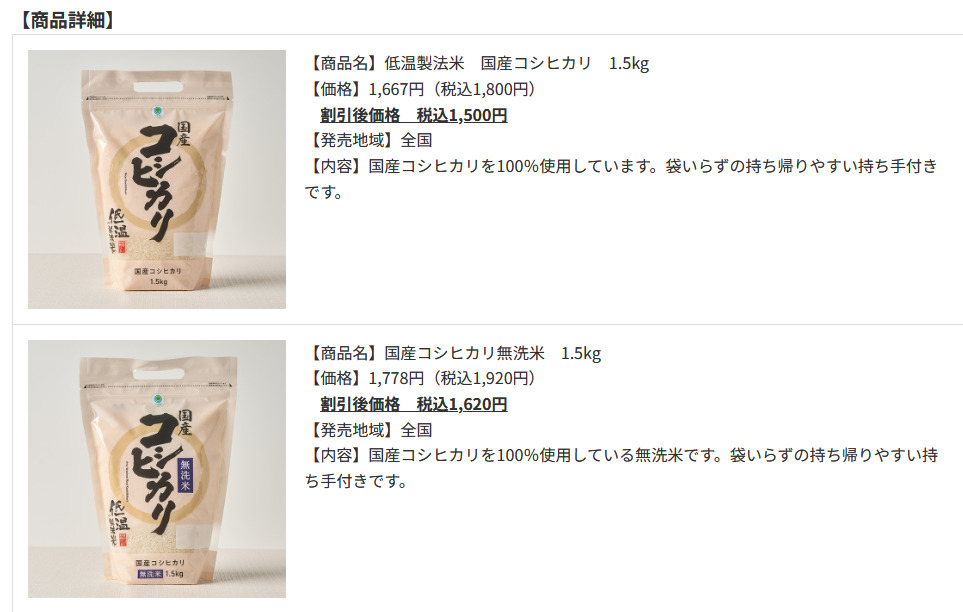Click the underlined 割引後価格 税込1,500円 text
Image resolution: width=963 pixels, height=612 pixels.
(413, 115)
